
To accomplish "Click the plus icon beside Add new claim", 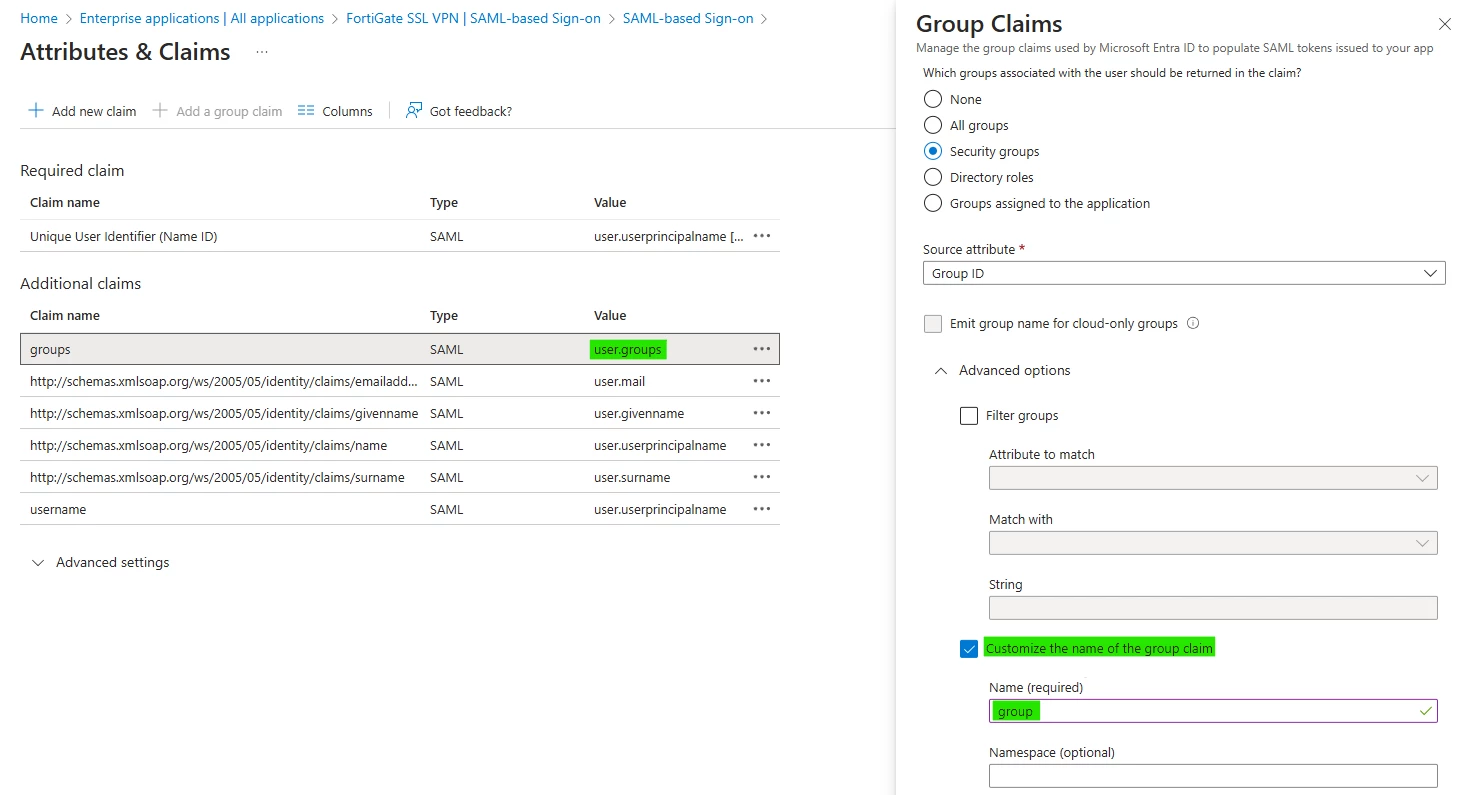I will point(36,111).
